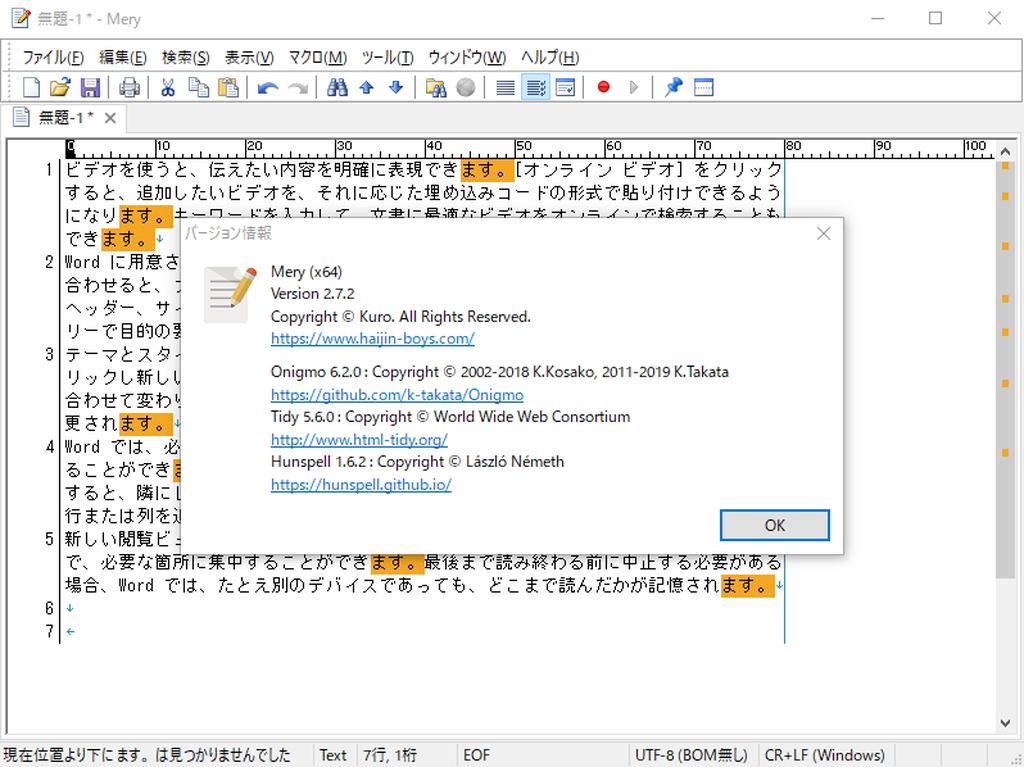Copy selection using the Copy icon
This screenshot has width=1024, height=767.
[x=198, y=87]
